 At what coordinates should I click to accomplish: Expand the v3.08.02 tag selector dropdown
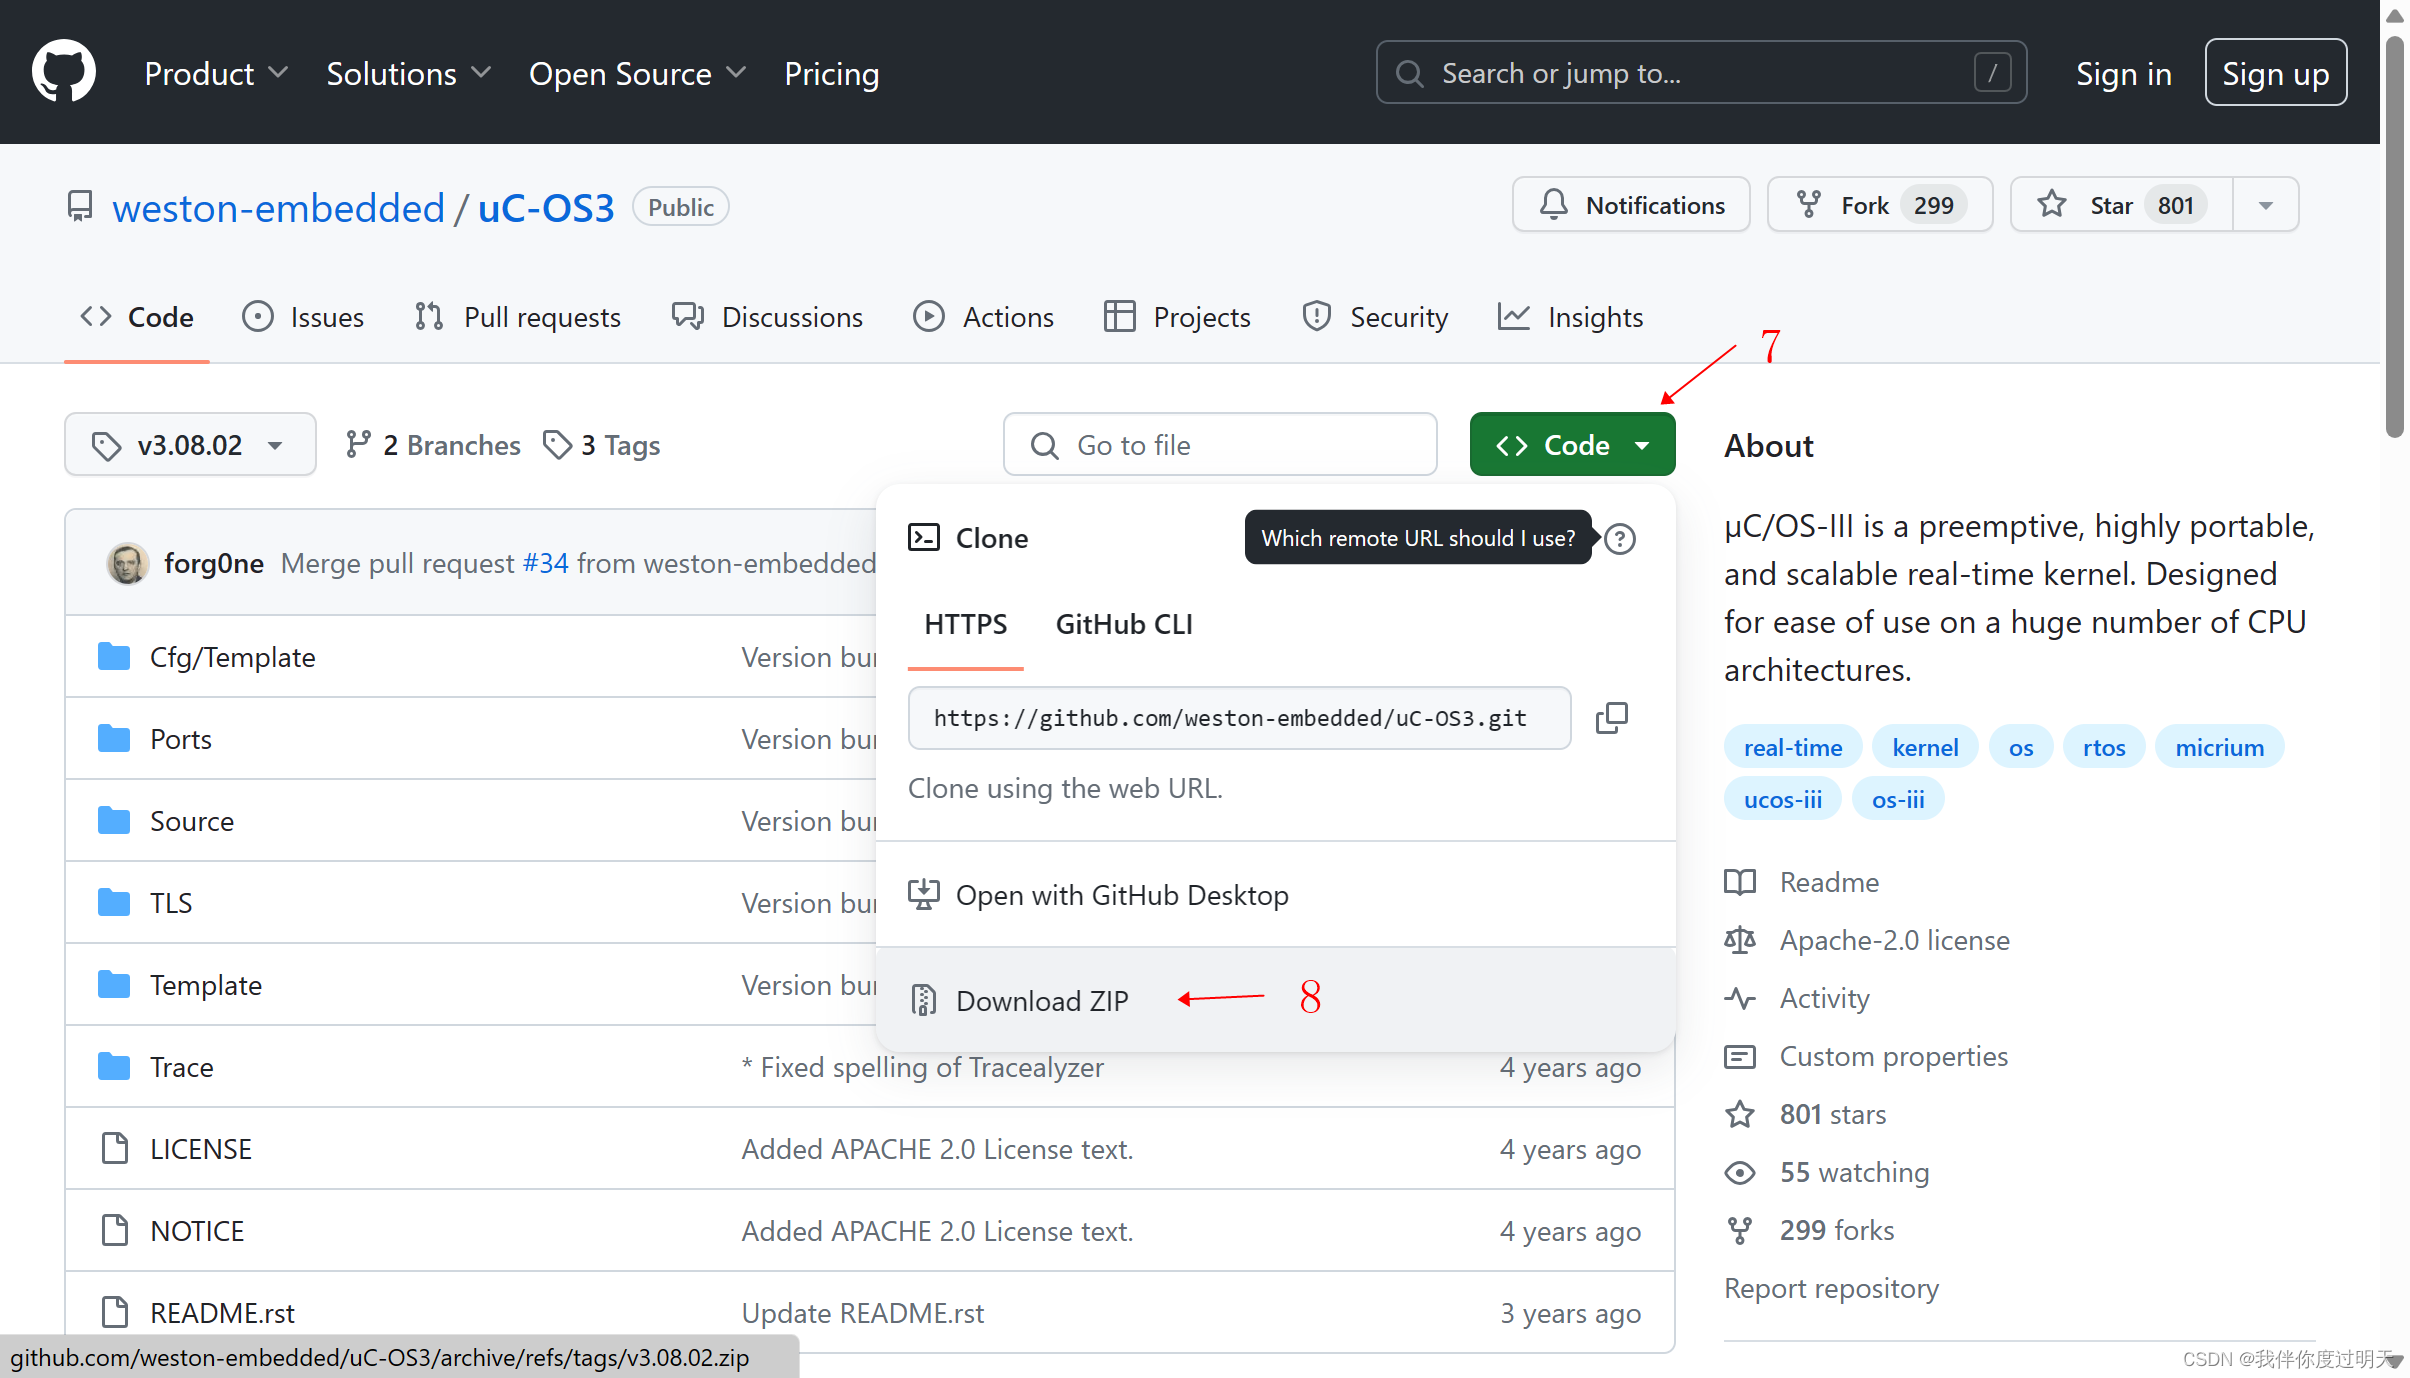pyautogui.click(x=190, y=445)
